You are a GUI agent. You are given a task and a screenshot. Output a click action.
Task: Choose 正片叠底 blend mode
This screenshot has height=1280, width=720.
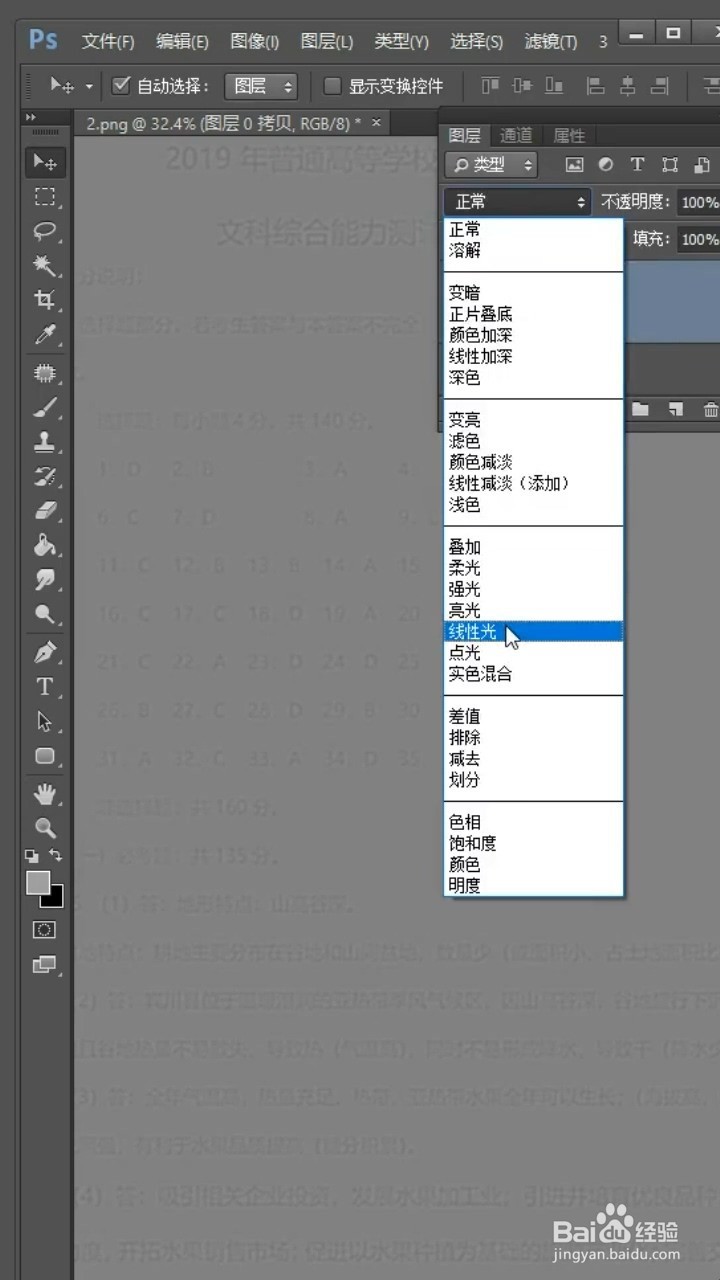(x=534, y=314)
